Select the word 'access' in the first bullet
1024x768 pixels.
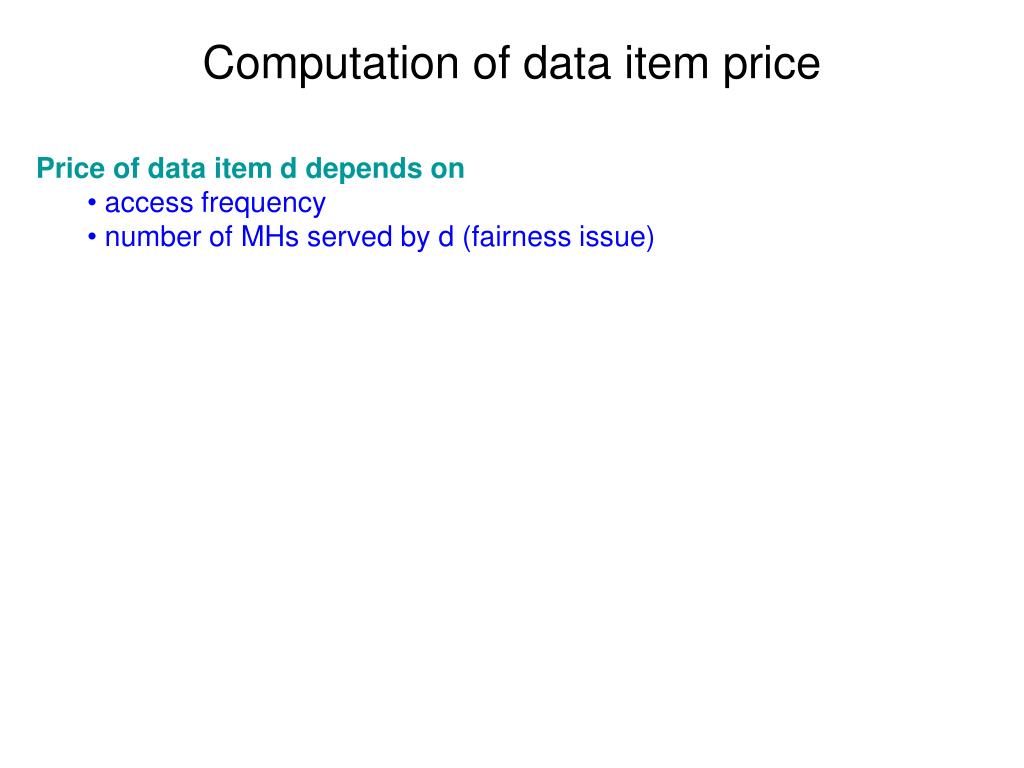pos(149,204)
